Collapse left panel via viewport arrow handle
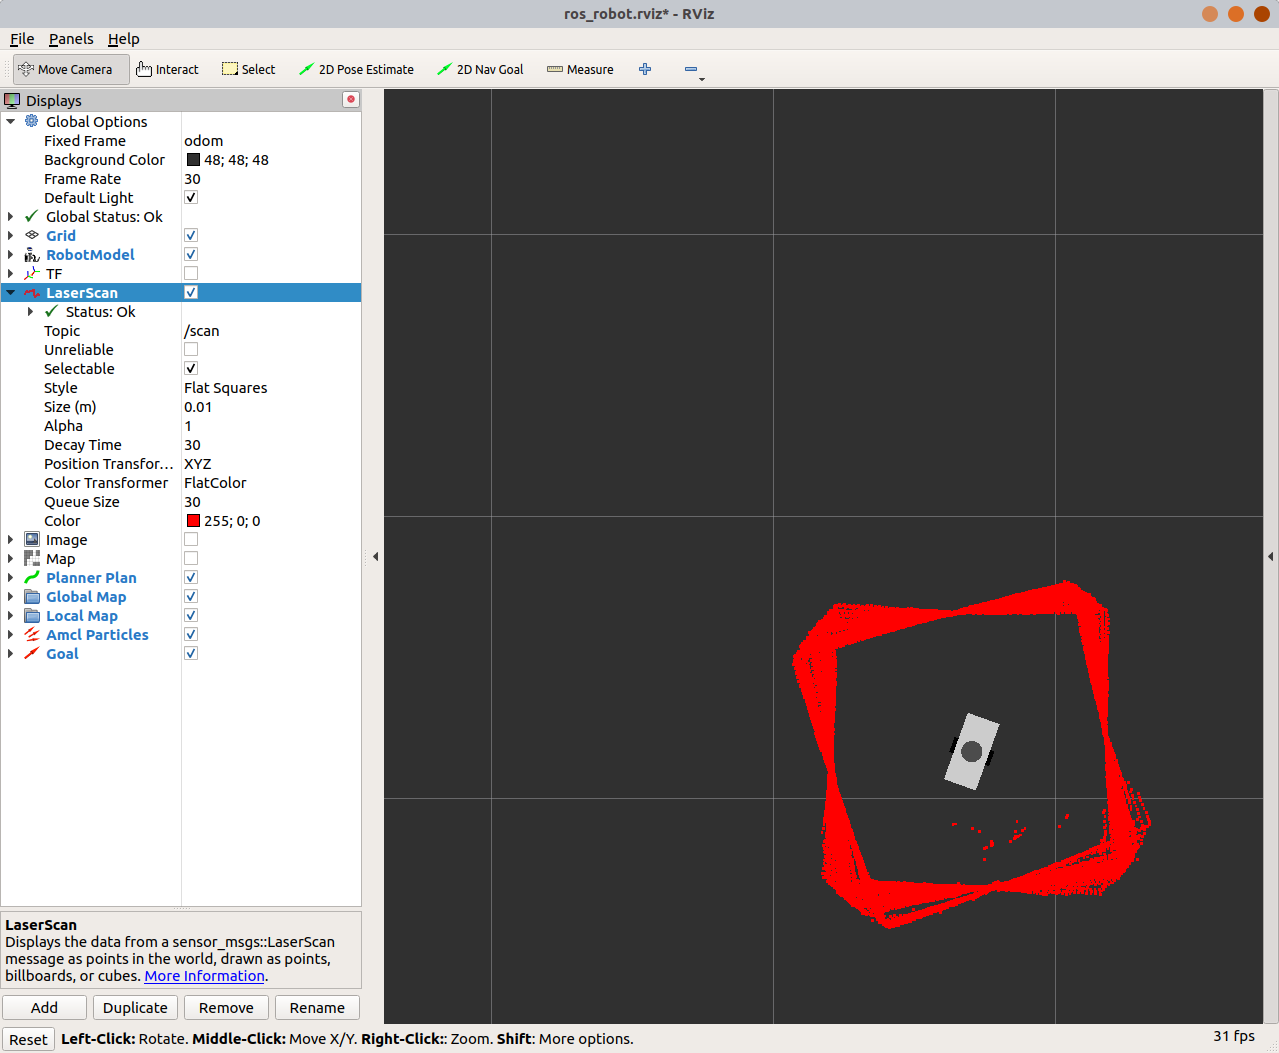The width and height of the screenshot is (1279, 1053). click(375, 556)
